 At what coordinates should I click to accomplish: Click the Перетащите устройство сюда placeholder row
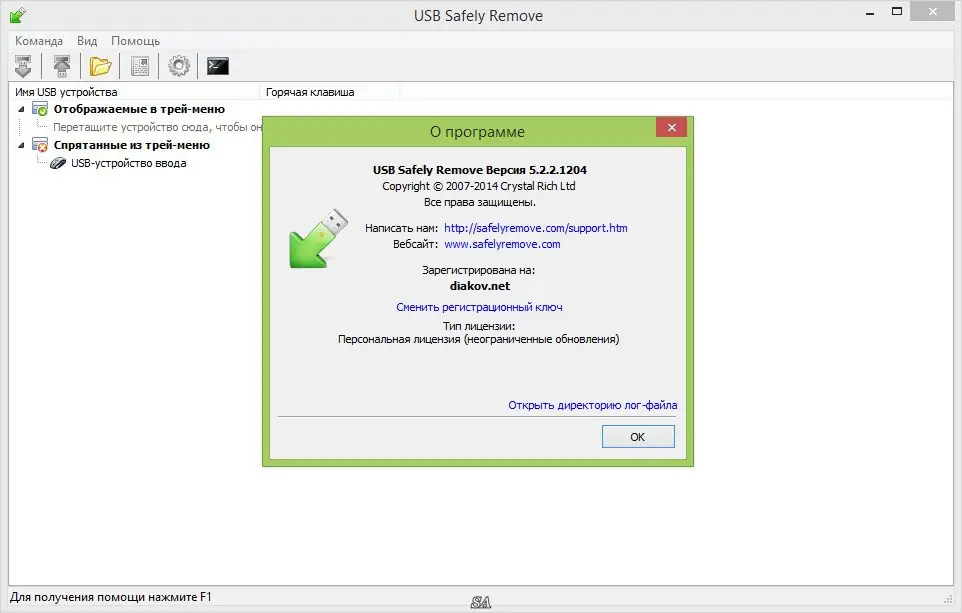pyautogui.click(x=158, y=127)
